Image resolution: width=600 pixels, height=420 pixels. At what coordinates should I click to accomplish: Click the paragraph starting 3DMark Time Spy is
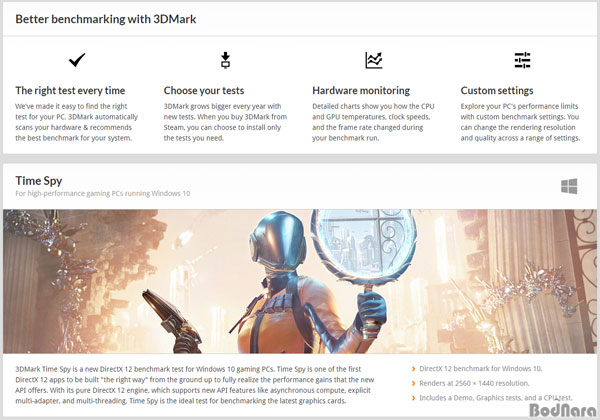[194, 385]
